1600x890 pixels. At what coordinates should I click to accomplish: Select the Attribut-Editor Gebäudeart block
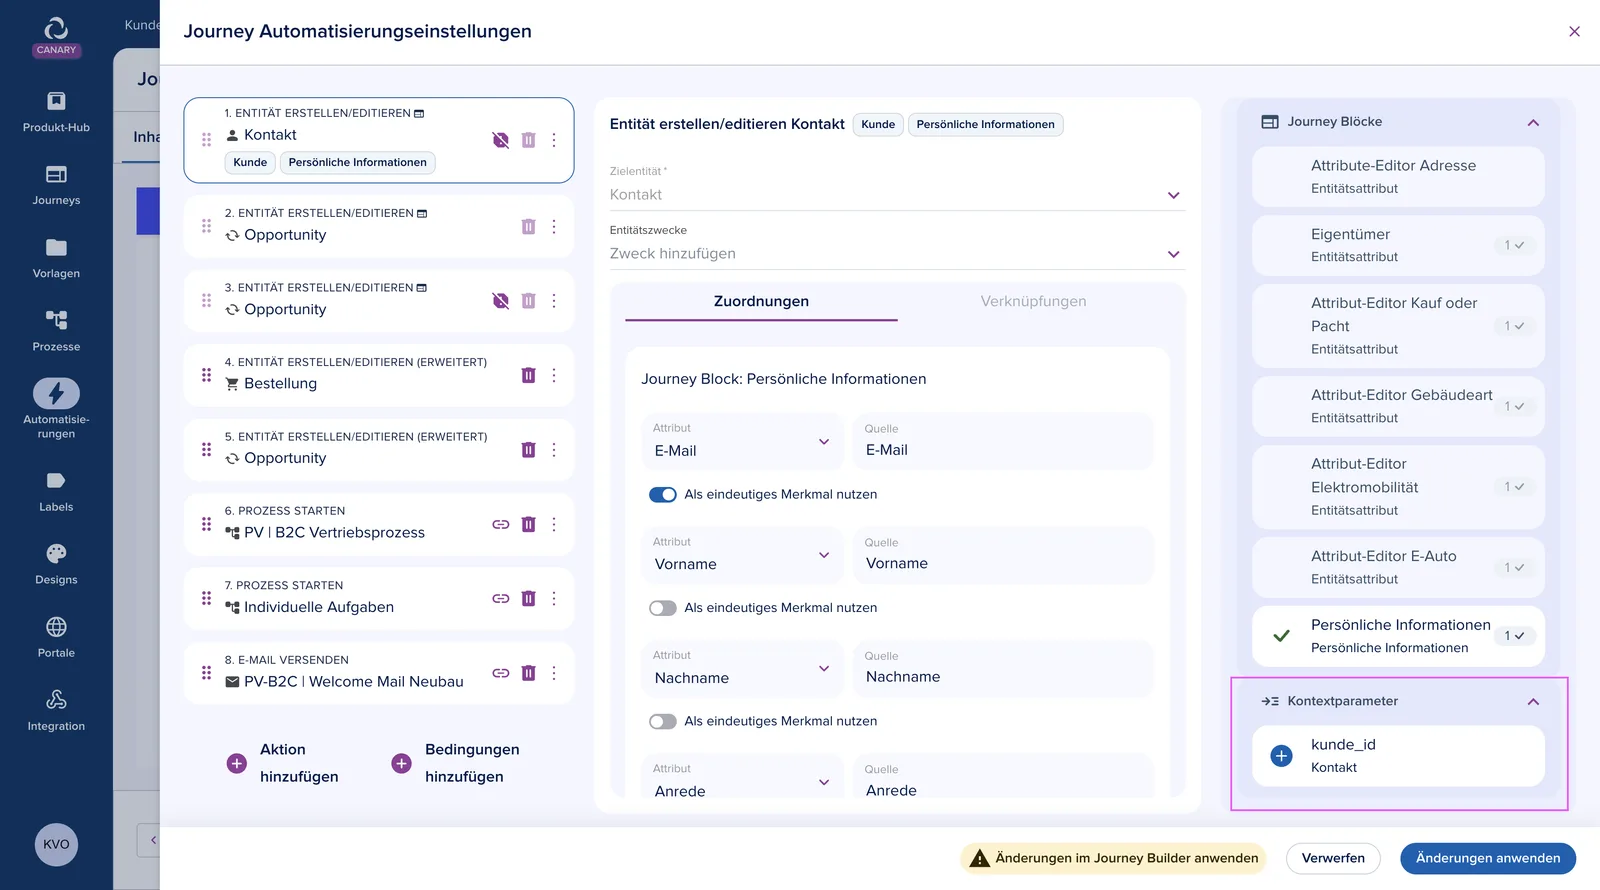pyautogui.click(x=1398, y=406)
